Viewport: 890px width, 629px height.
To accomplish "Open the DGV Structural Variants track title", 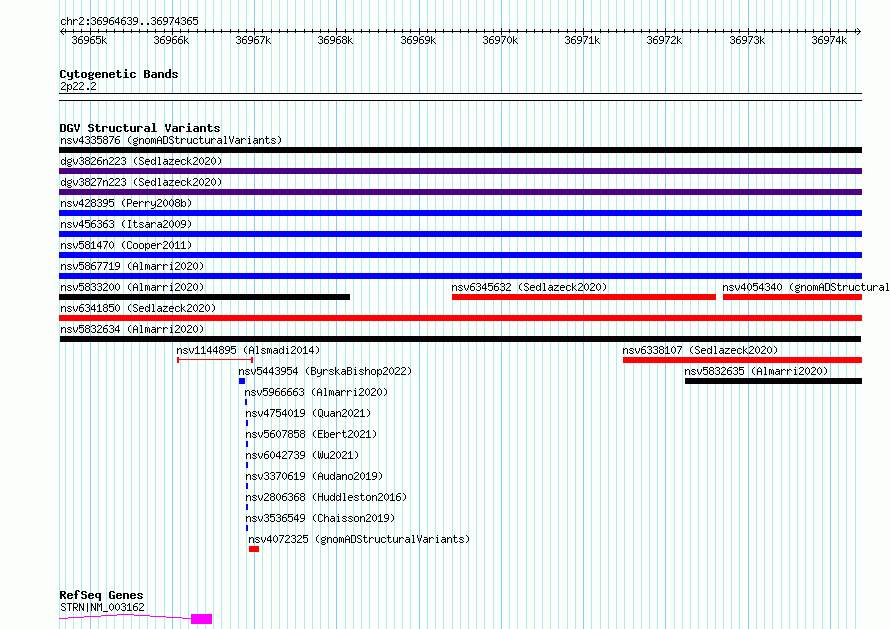I will coord(140,128).
